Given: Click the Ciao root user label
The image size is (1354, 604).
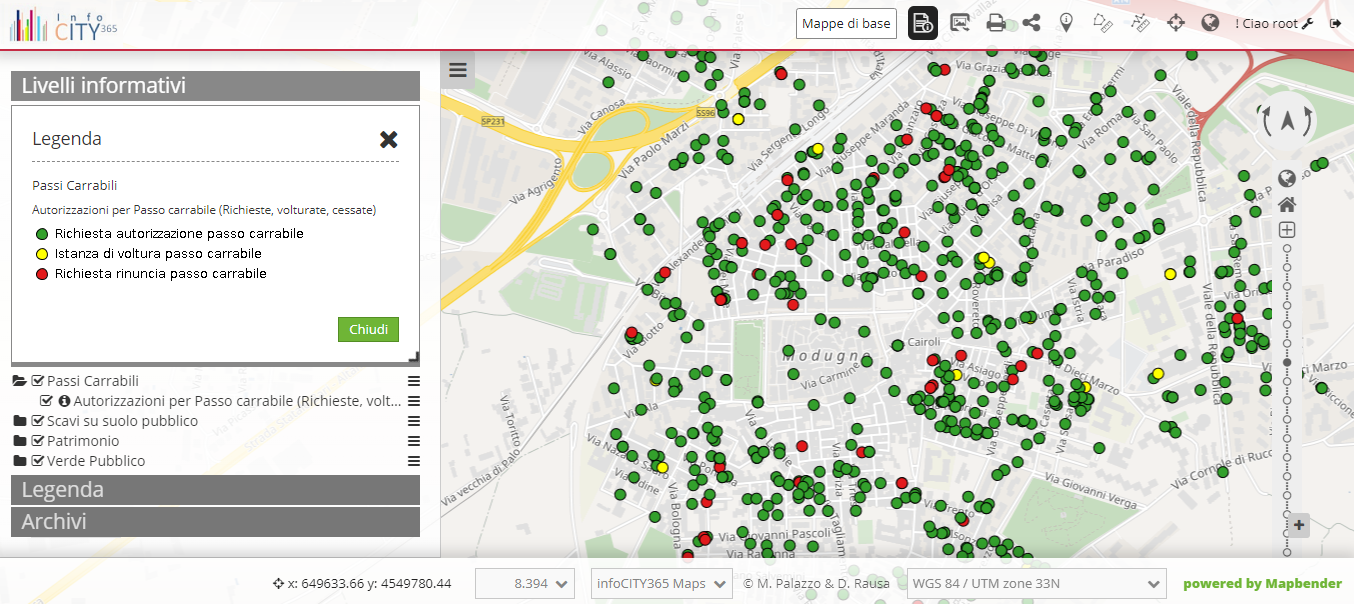Looking at the screenshot, I should [1266, 23].
